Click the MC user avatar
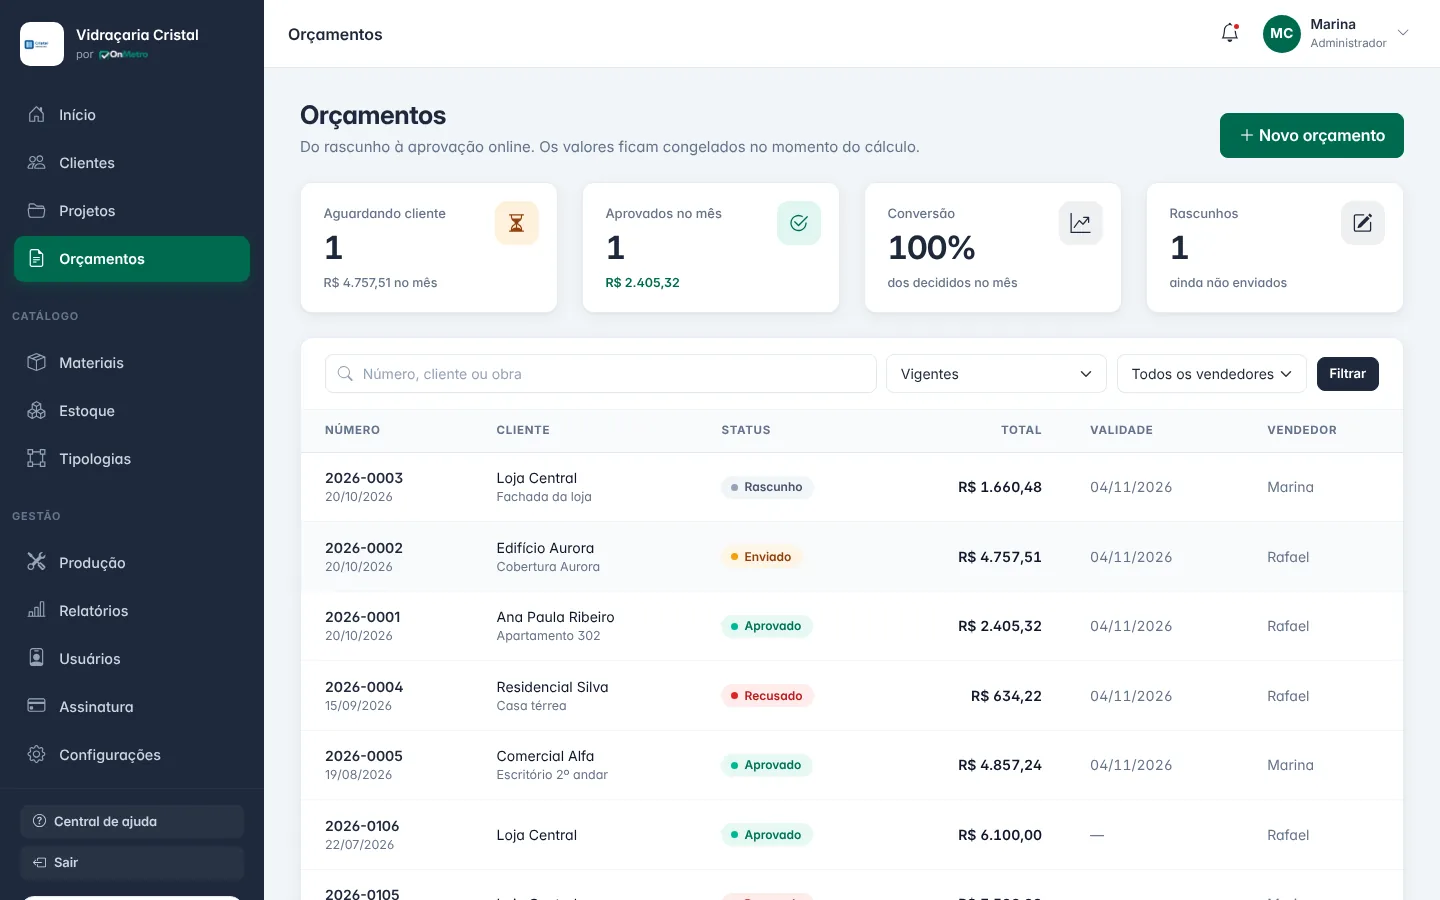 1282,33
